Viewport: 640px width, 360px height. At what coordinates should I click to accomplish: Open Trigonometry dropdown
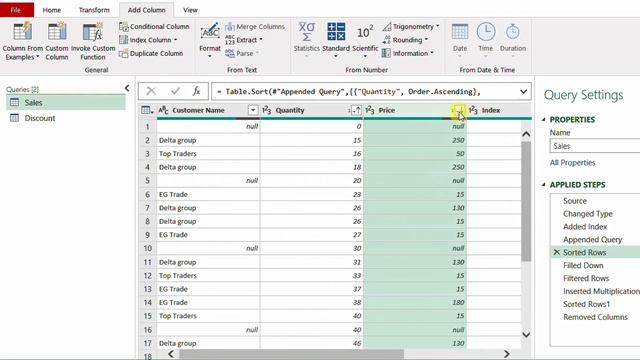pyautogui.click(x=411, y=27)
